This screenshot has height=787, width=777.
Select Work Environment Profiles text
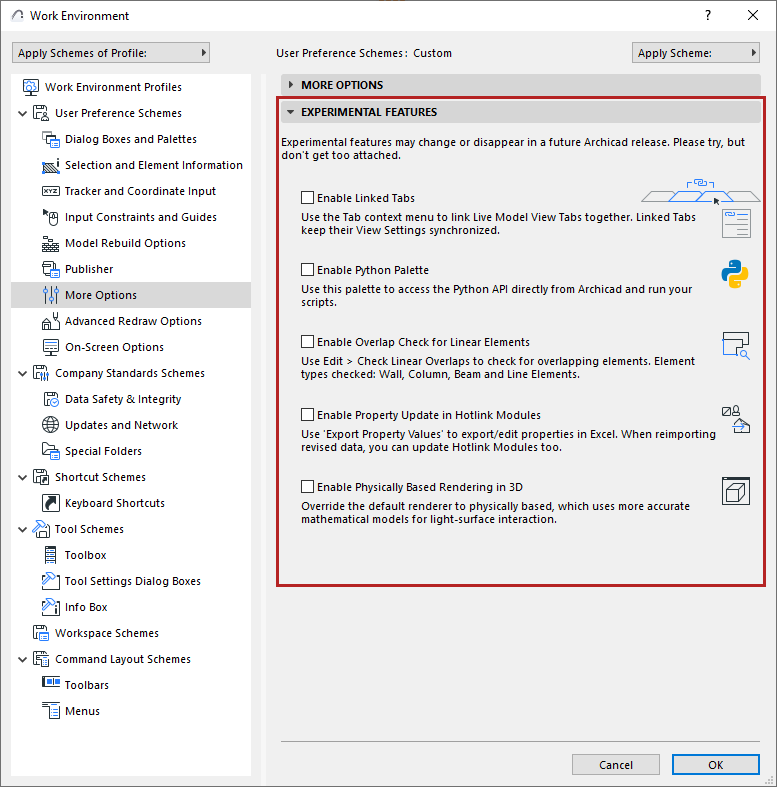(x=113, y=87)
